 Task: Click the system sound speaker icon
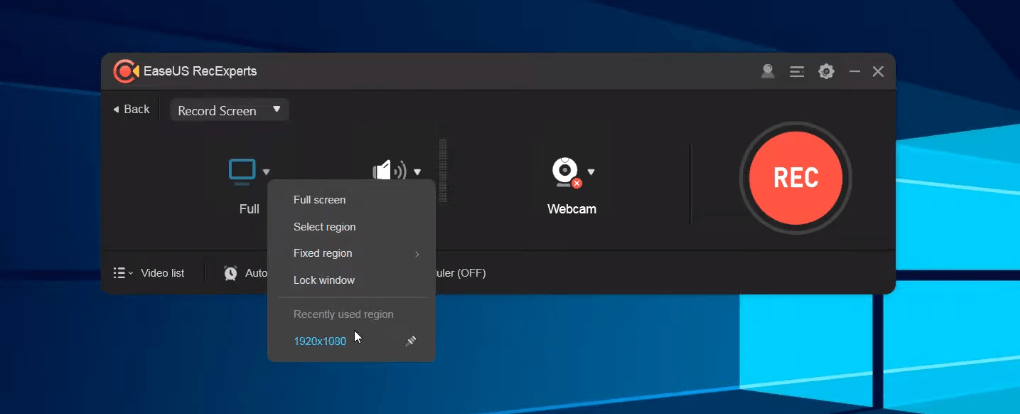coord(389,171)
